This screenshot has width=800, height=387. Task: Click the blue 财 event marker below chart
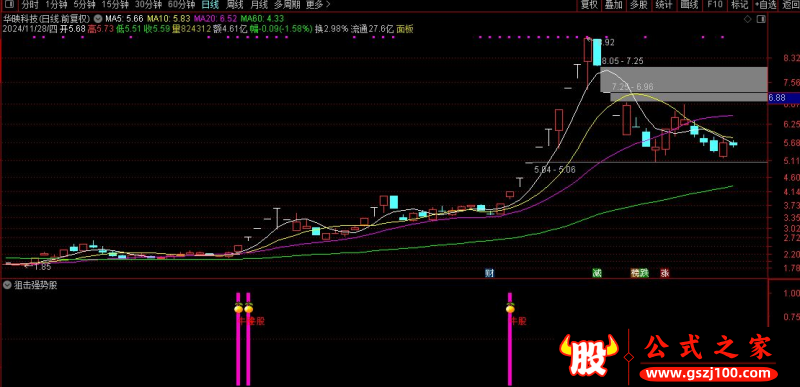[489, 273]
